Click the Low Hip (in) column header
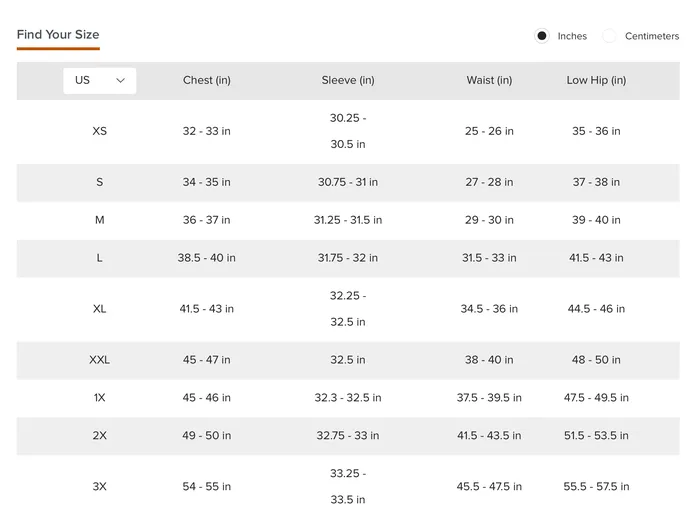 coord(596,80)
